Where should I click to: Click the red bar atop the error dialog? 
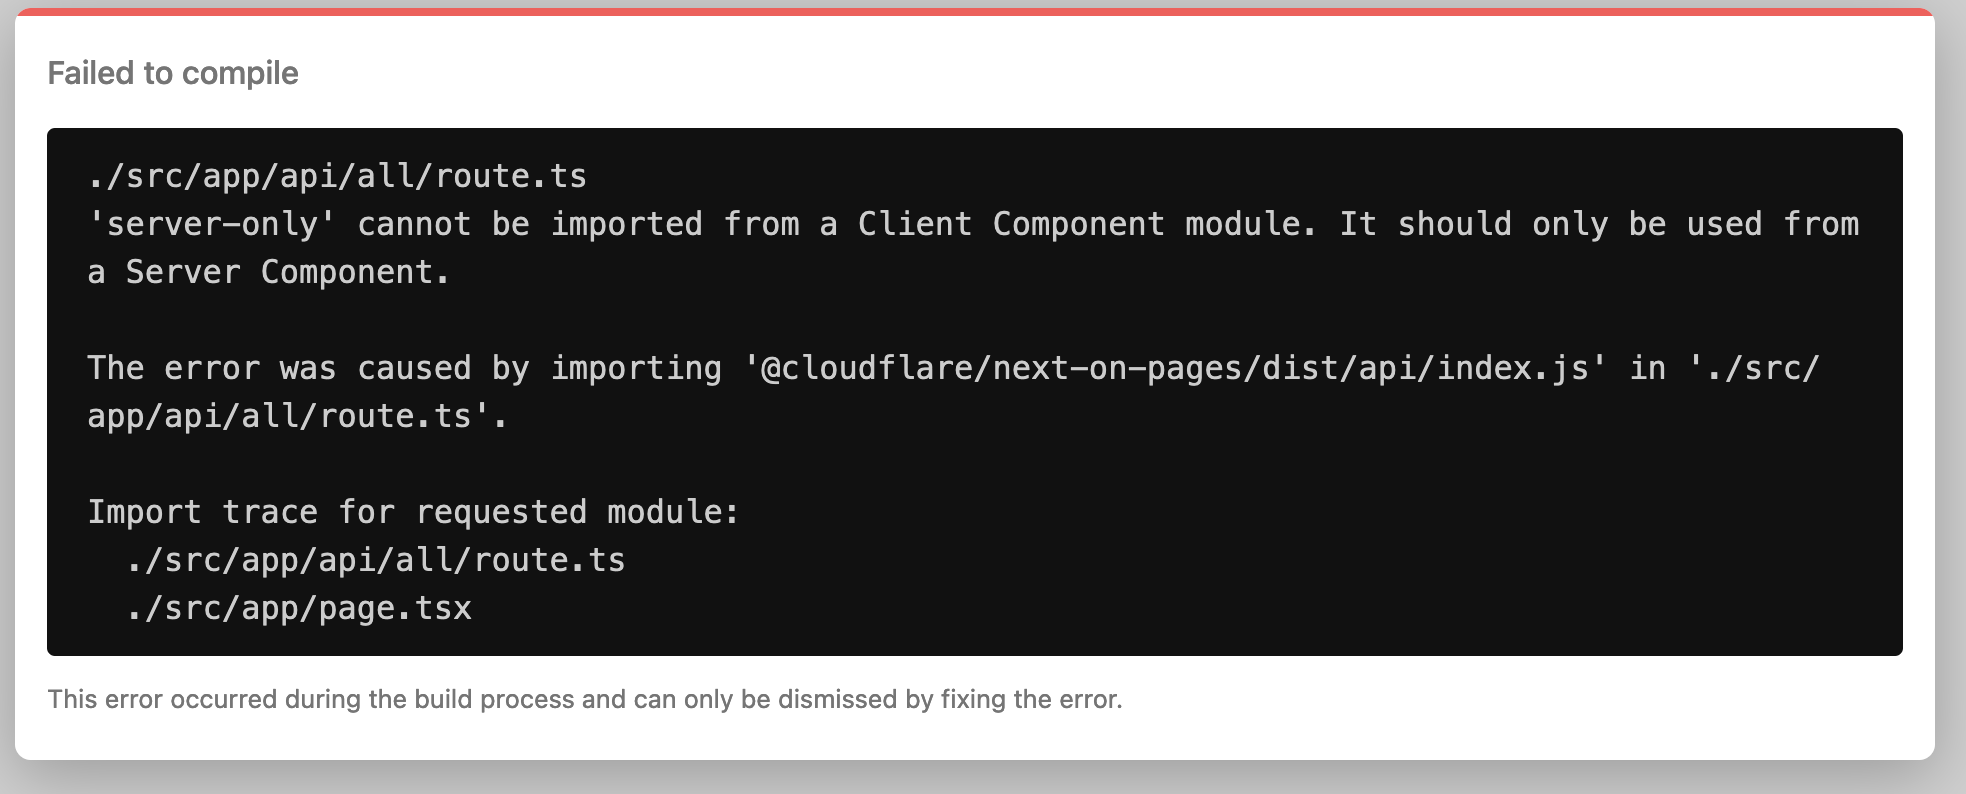tap(975, 12)
